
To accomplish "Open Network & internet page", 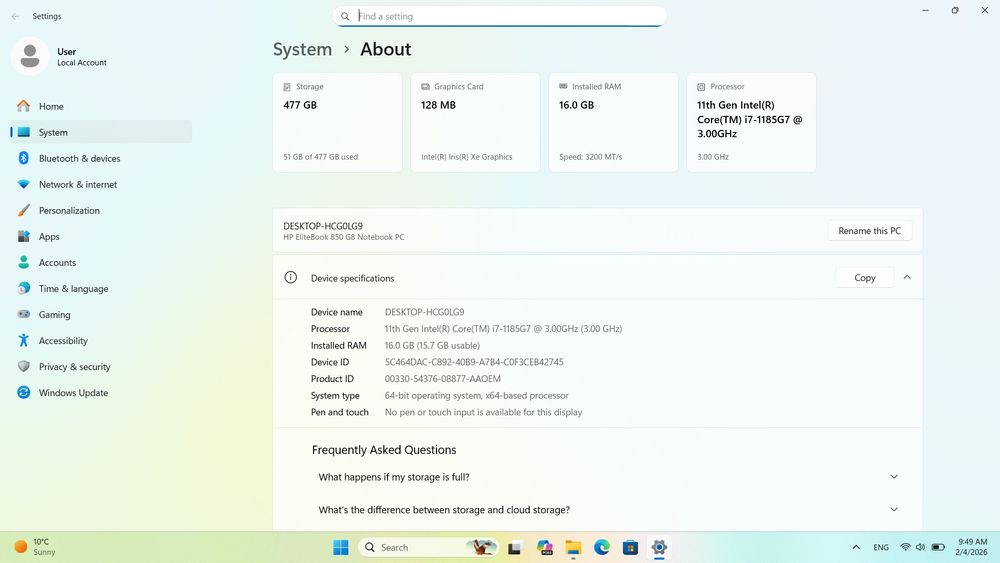I will point(101,184).
